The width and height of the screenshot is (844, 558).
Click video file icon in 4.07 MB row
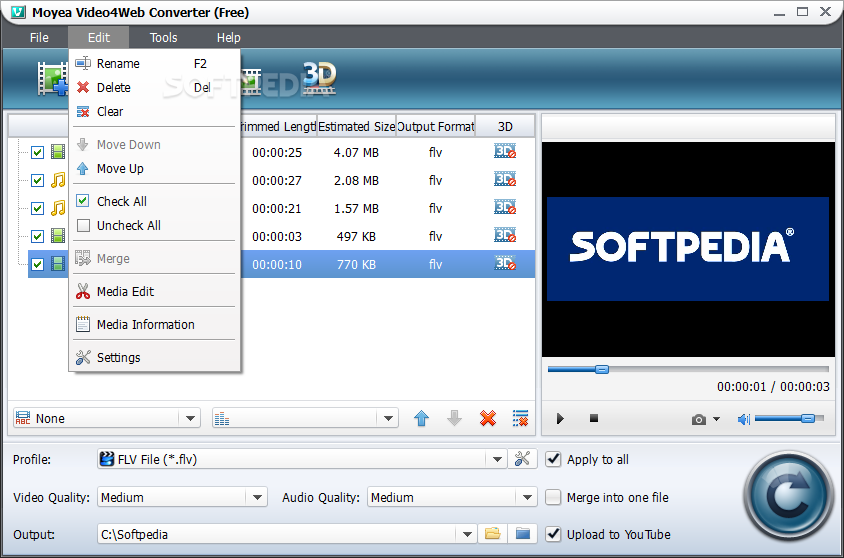coord(58,152)
